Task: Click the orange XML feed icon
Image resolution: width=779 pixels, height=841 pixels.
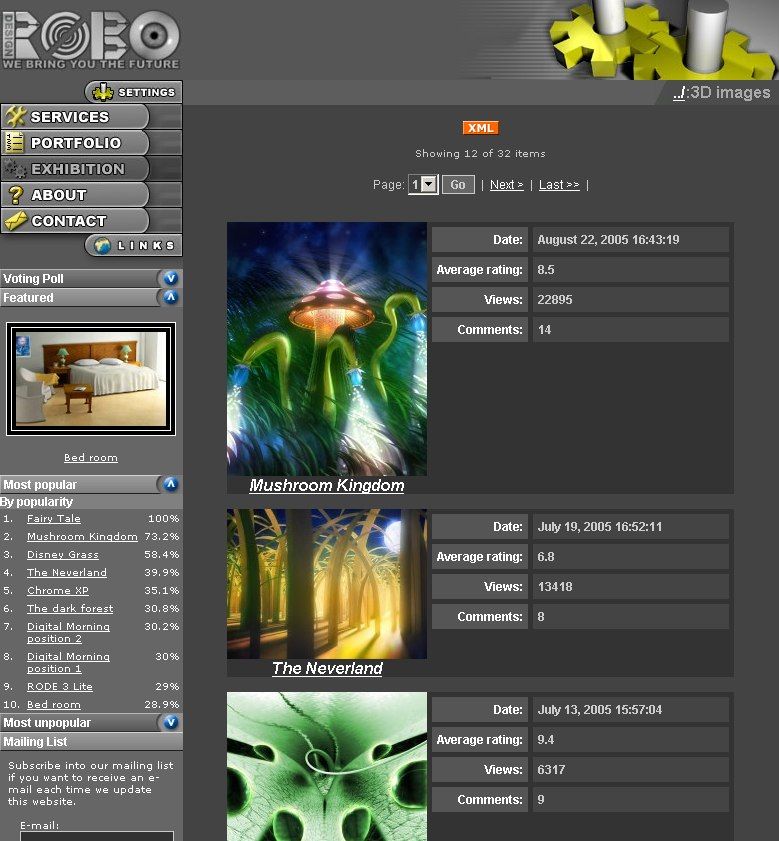Action: click(480, 128)
